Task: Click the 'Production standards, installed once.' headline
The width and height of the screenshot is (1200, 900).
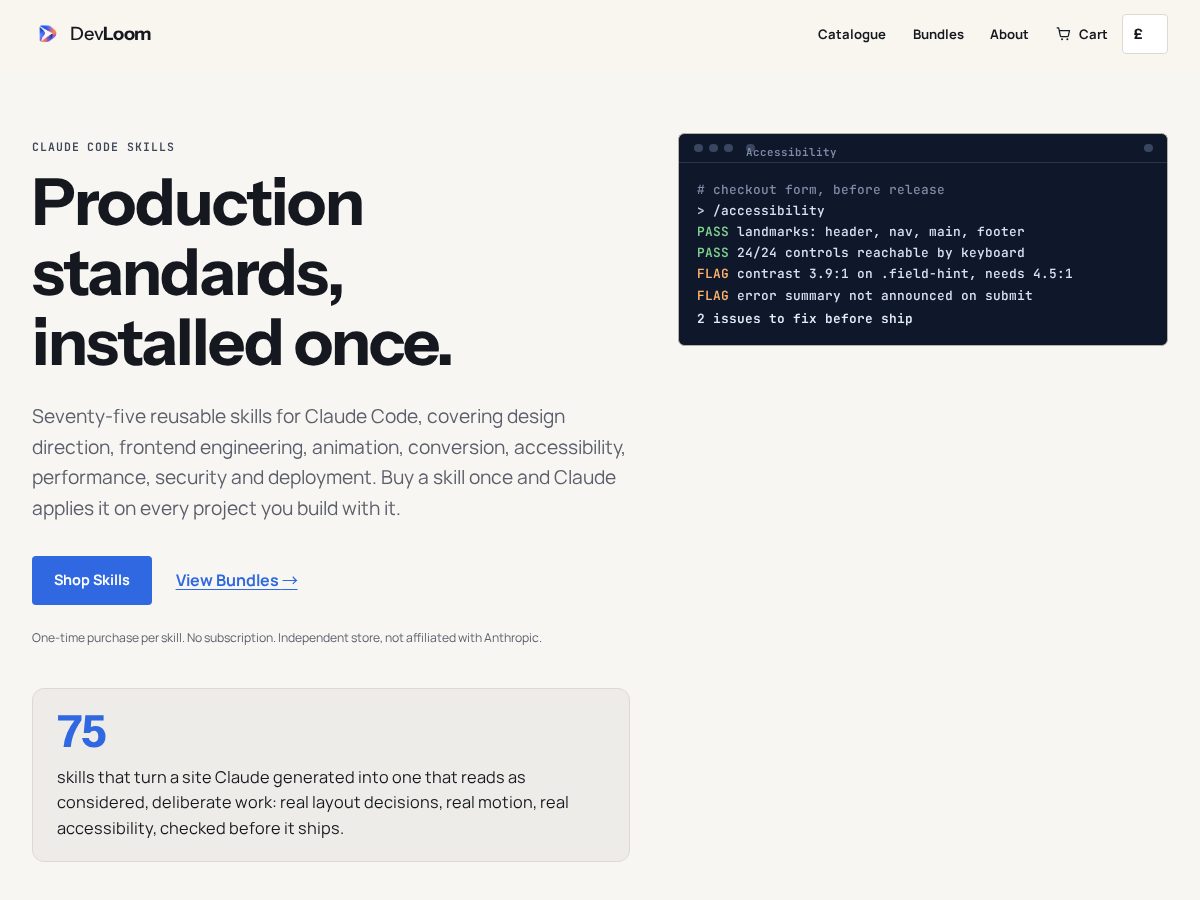Action: pos(242,272)
